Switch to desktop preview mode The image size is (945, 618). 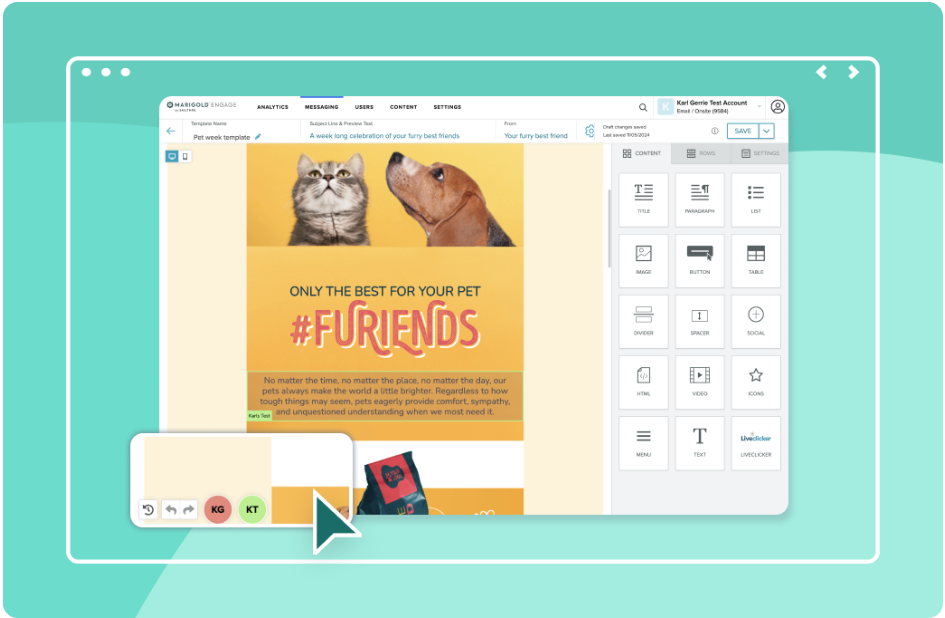click(x=172, y=157)
